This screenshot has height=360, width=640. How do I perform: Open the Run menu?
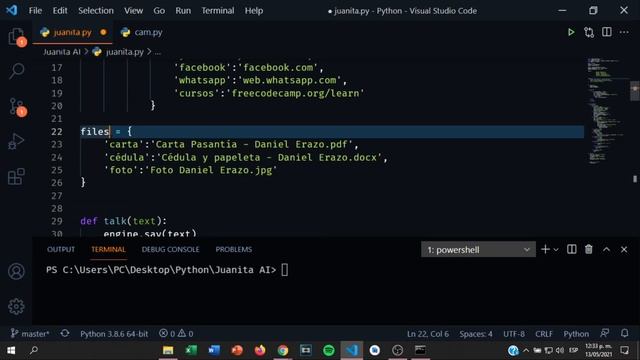click(183, 11)
